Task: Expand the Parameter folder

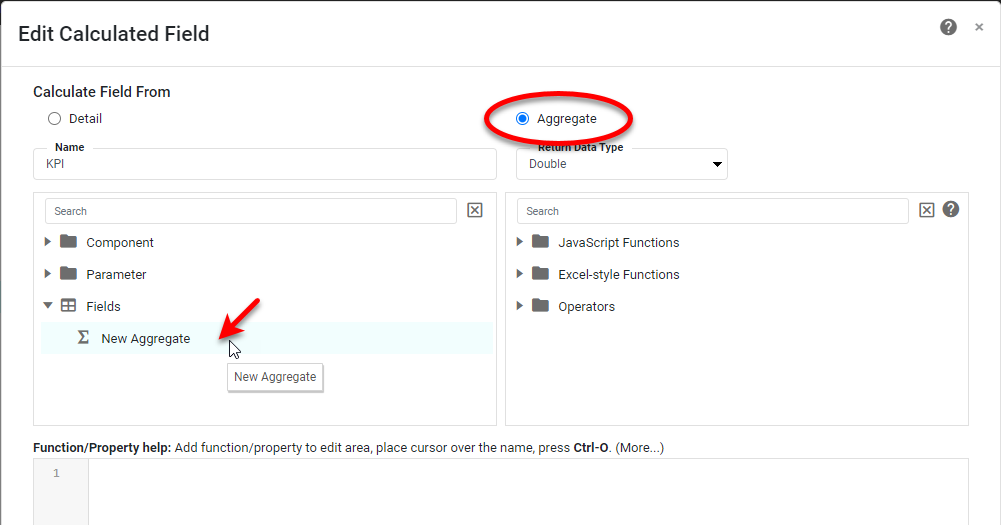Action: [x=47, y=273]
